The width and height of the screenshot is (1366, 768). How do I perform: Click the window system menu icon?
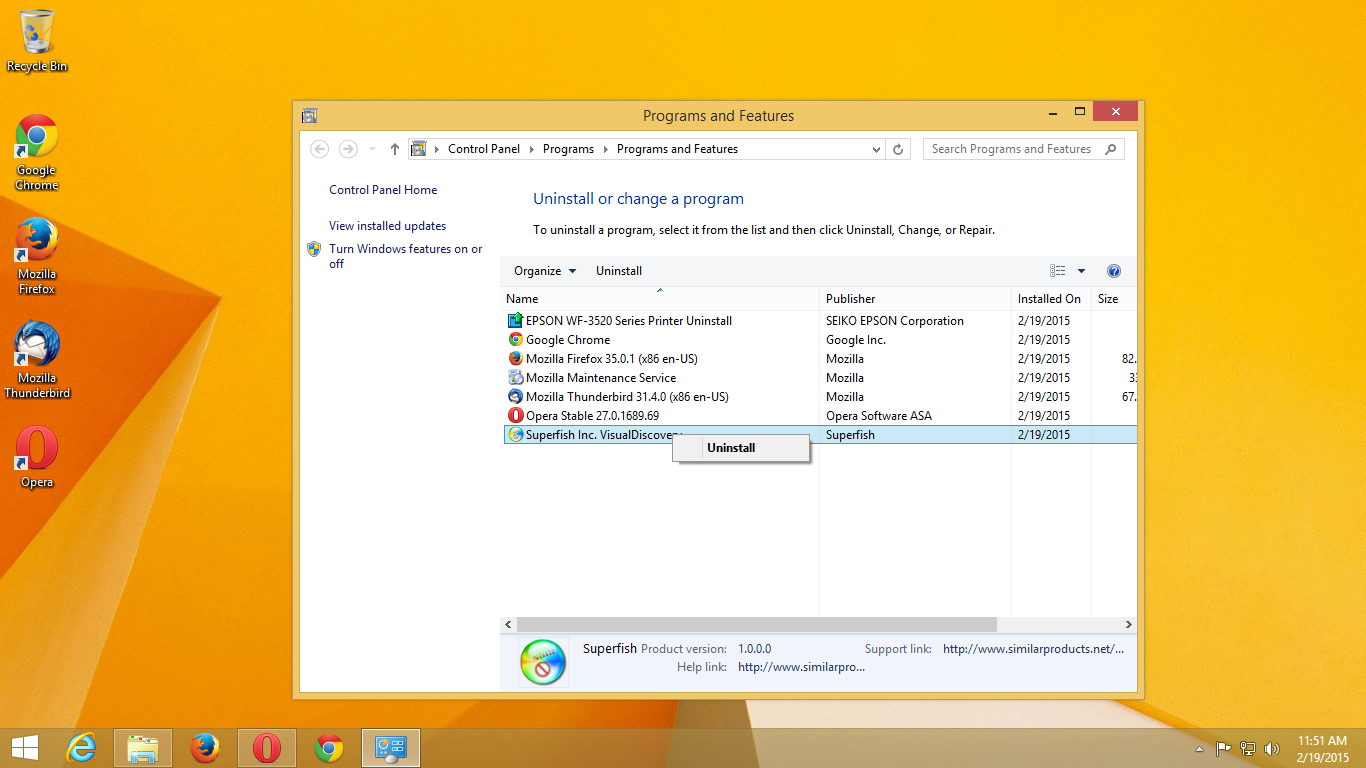309,116
